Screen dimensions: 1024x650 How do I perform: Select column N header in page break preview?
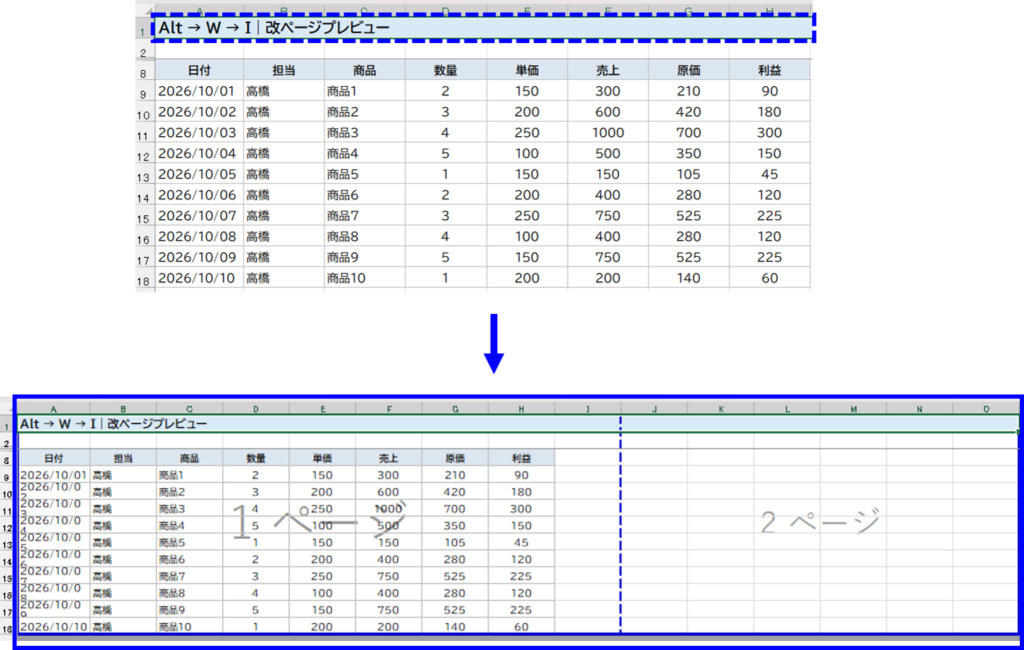point(920,409)
